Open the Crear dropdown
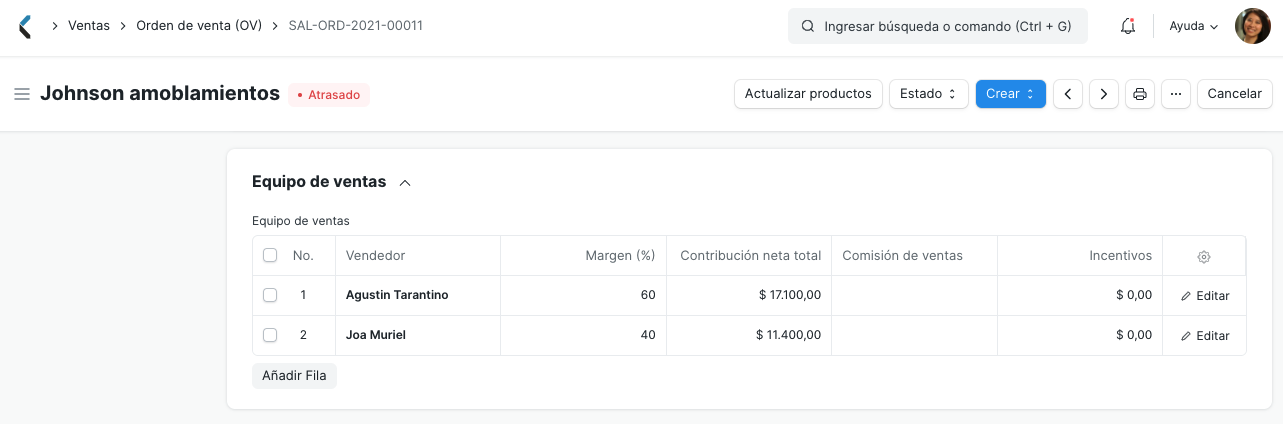The image size is (1283, 424). pos(1010,94)
